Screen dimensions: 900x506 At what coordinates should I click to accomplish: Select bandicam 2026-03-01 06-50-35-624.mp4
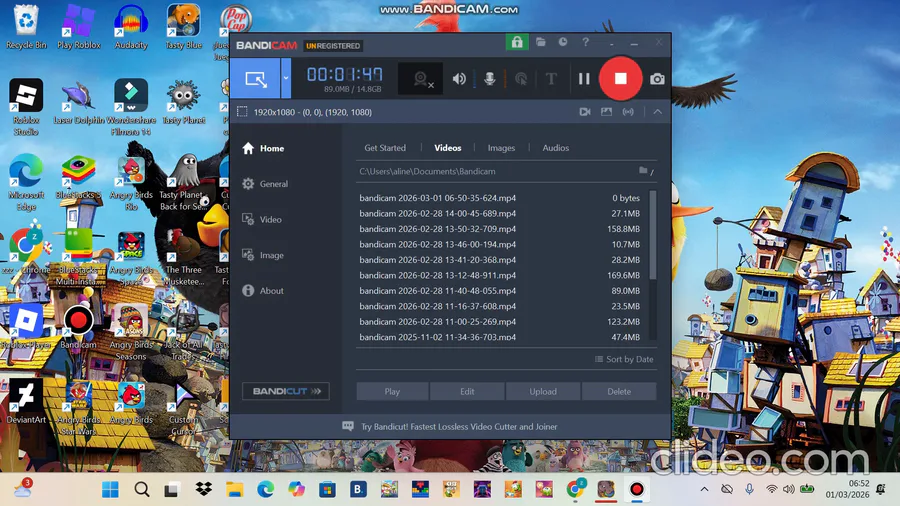[499, 197]
